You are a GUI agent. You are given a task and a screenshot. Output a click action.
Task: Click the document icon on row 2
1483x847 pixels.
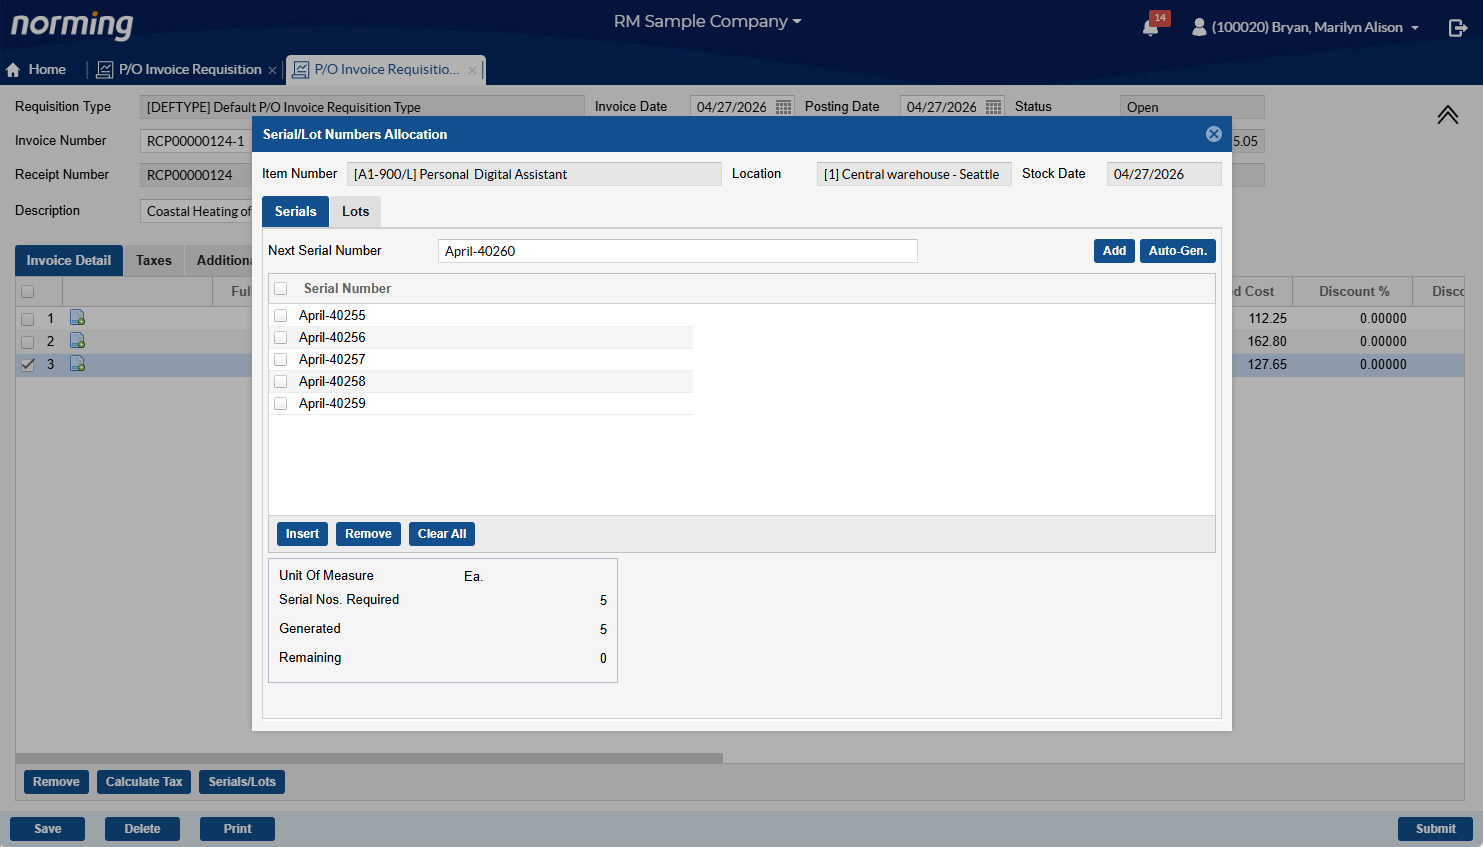point(77,341)
